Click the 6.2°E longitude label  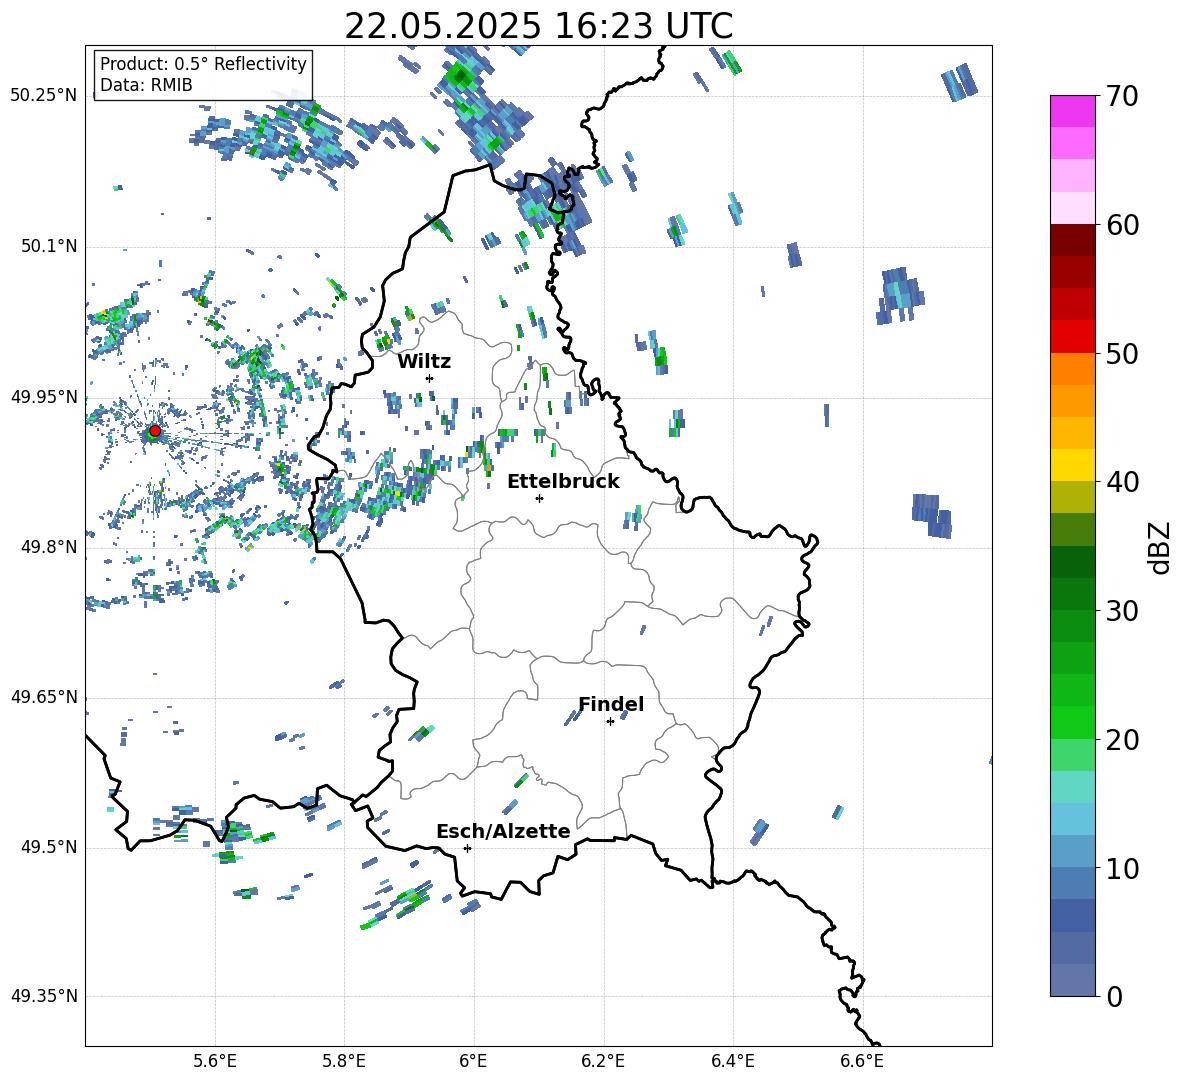pos(603,1061)
